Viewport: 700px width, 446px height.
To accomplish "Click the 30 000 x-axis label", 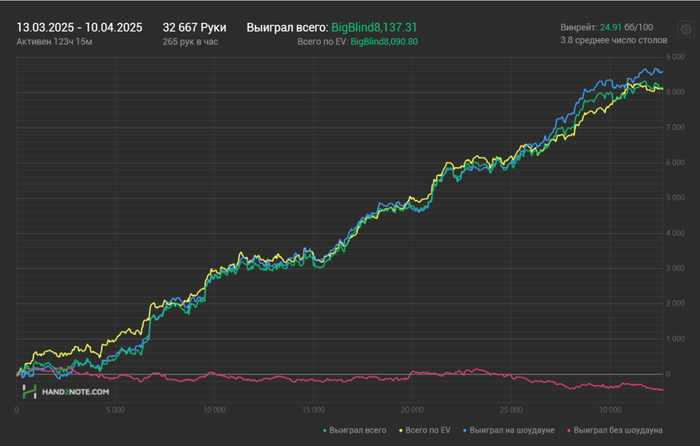I will (610, 410).
